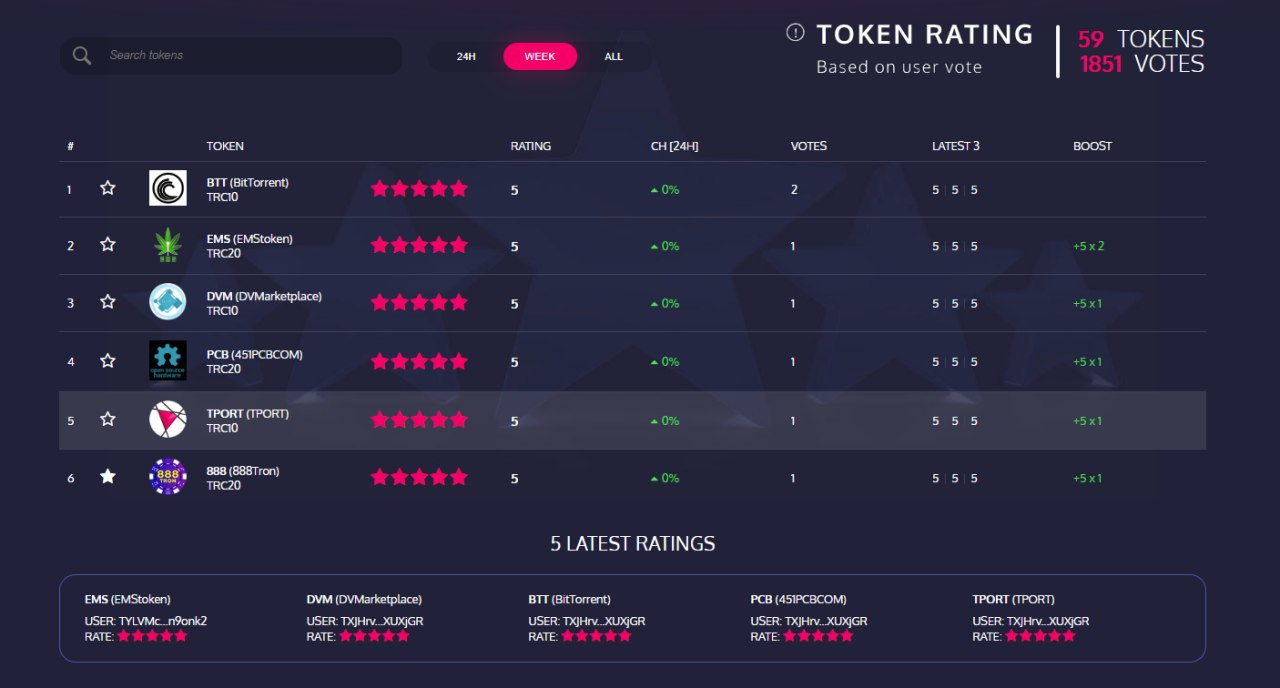Screen dimensions: 1280x688
Task: Click PCB (451PCBCOM) in latest ratings
Action: click(798, 599)
